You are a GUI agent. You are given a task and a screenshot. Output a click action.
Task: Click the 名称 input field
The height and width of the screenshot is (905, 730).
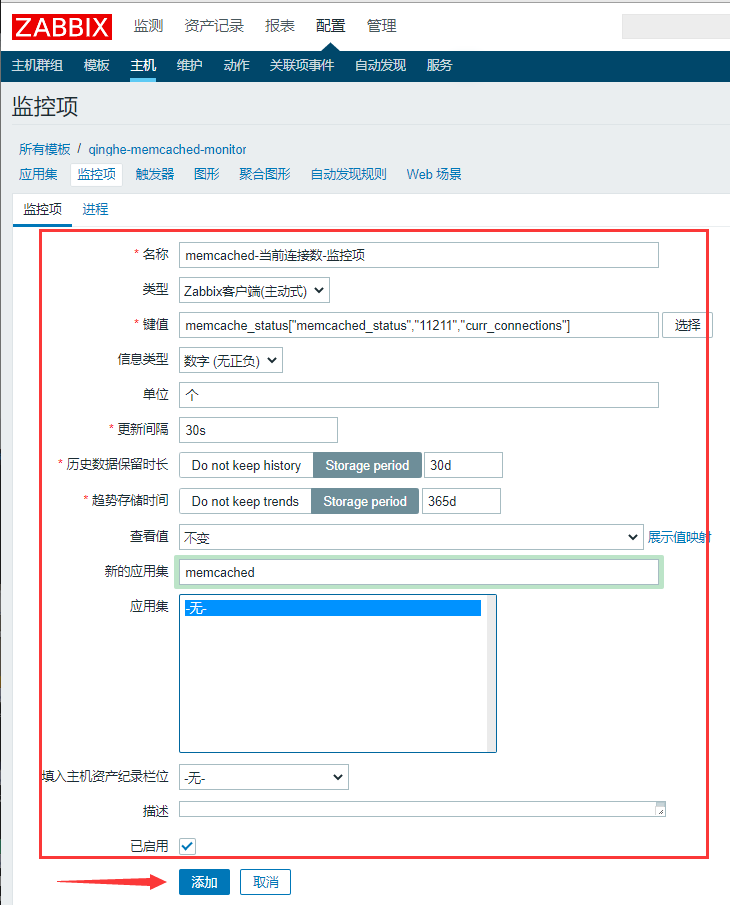(419, 255)
